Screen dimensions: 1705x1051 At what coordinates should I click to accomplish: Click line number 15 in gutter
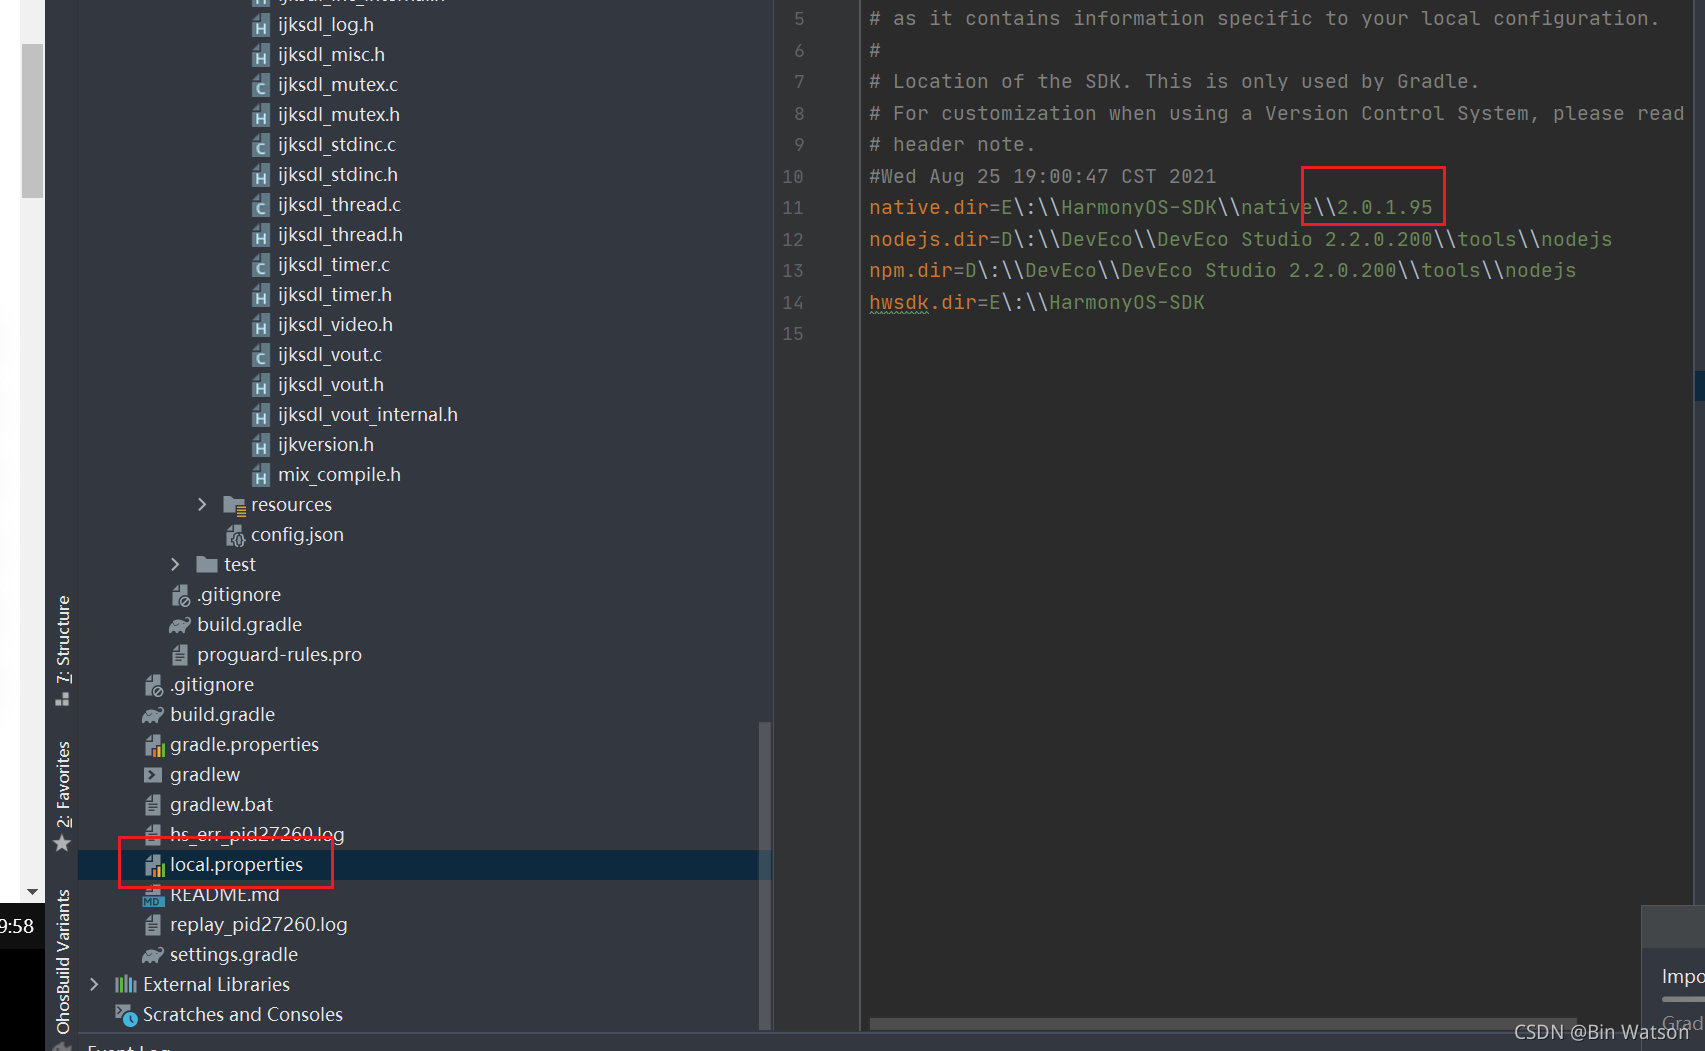[x=793, y=334]
